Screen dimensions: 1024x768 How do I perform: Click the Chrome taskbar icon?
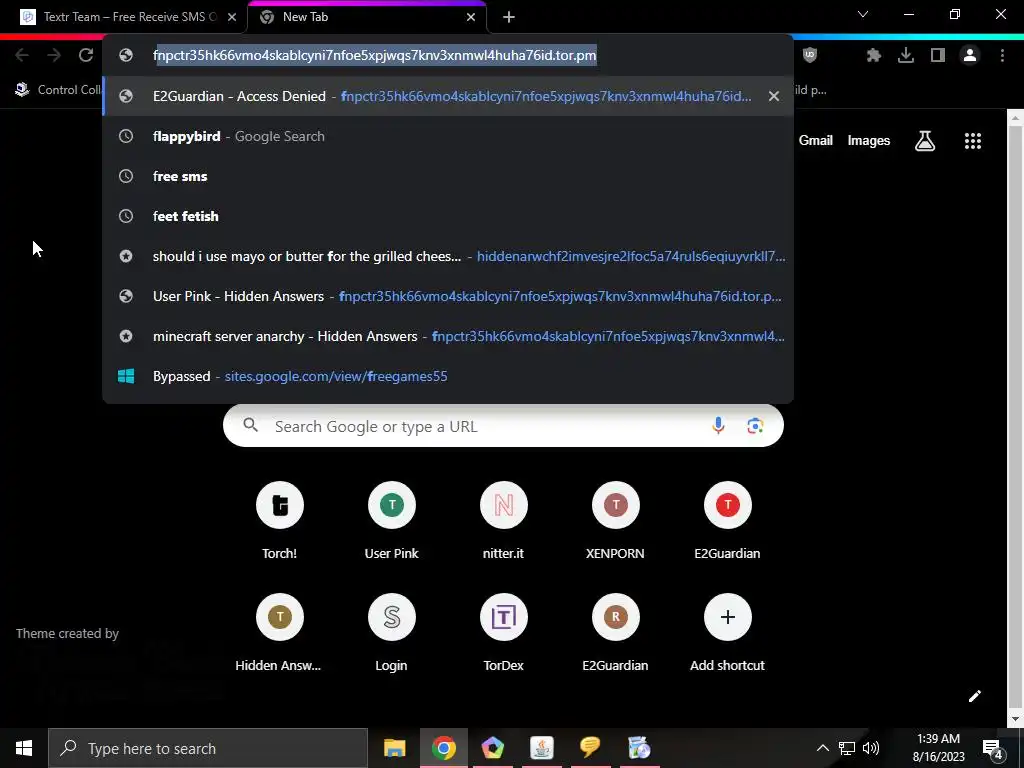443,748
